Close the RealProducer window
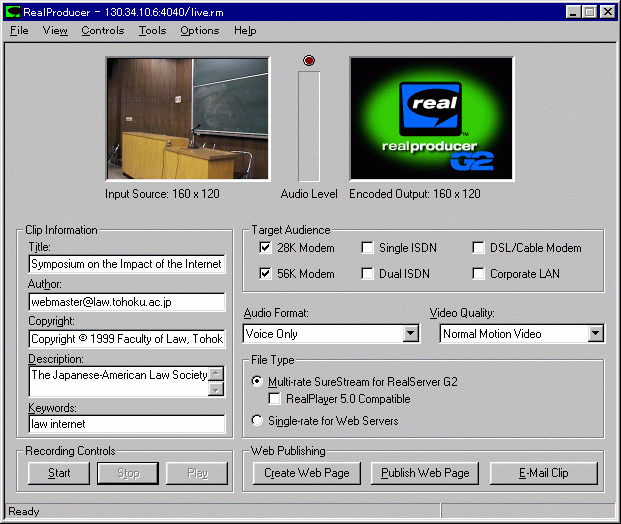621x524 pixels. tap(608, 12)
